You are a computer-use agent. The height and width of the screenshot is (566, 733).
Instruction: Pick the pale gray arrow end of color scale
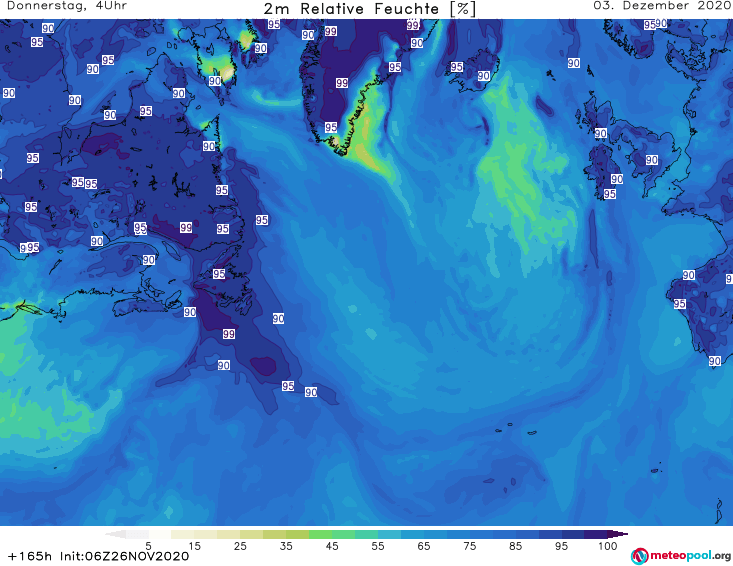[x=115, y=534]
